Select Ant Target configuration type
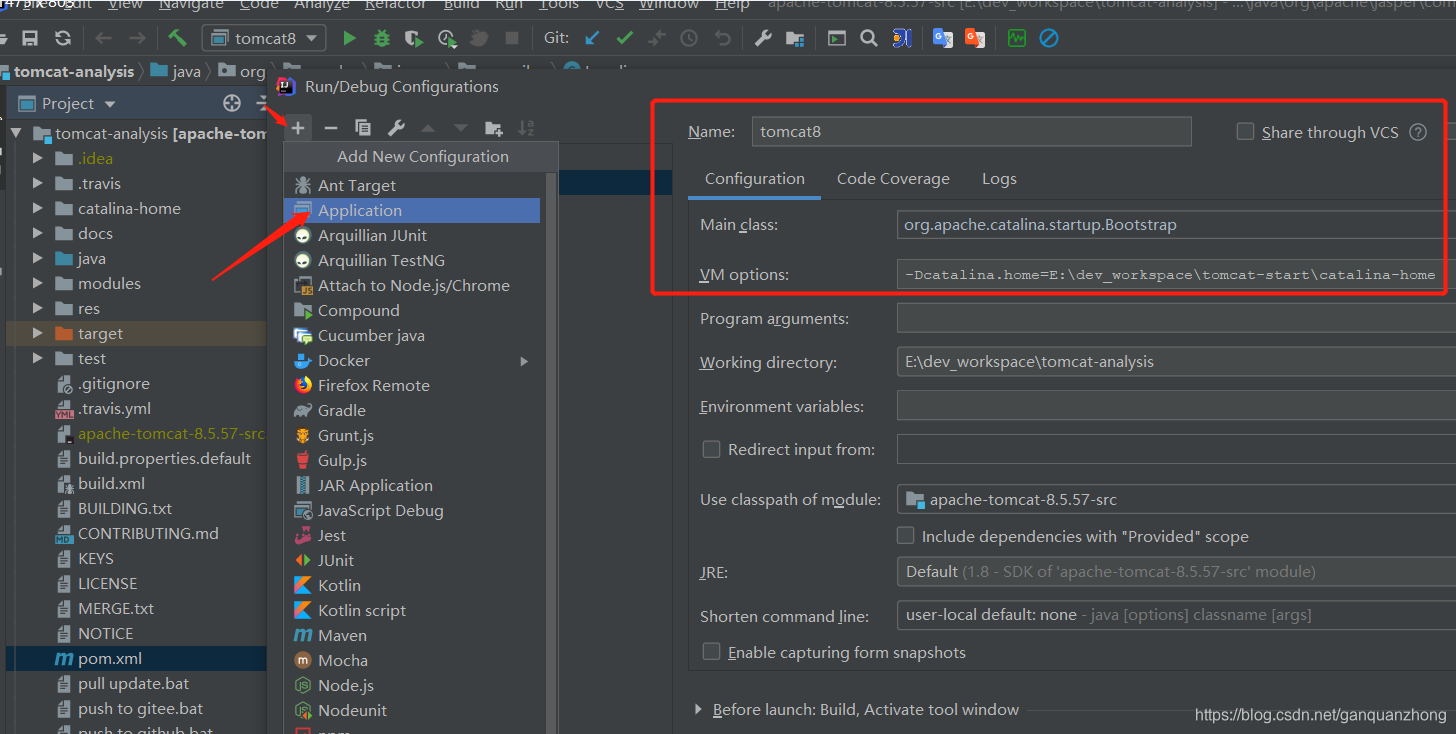 click(x=412, y=185)
